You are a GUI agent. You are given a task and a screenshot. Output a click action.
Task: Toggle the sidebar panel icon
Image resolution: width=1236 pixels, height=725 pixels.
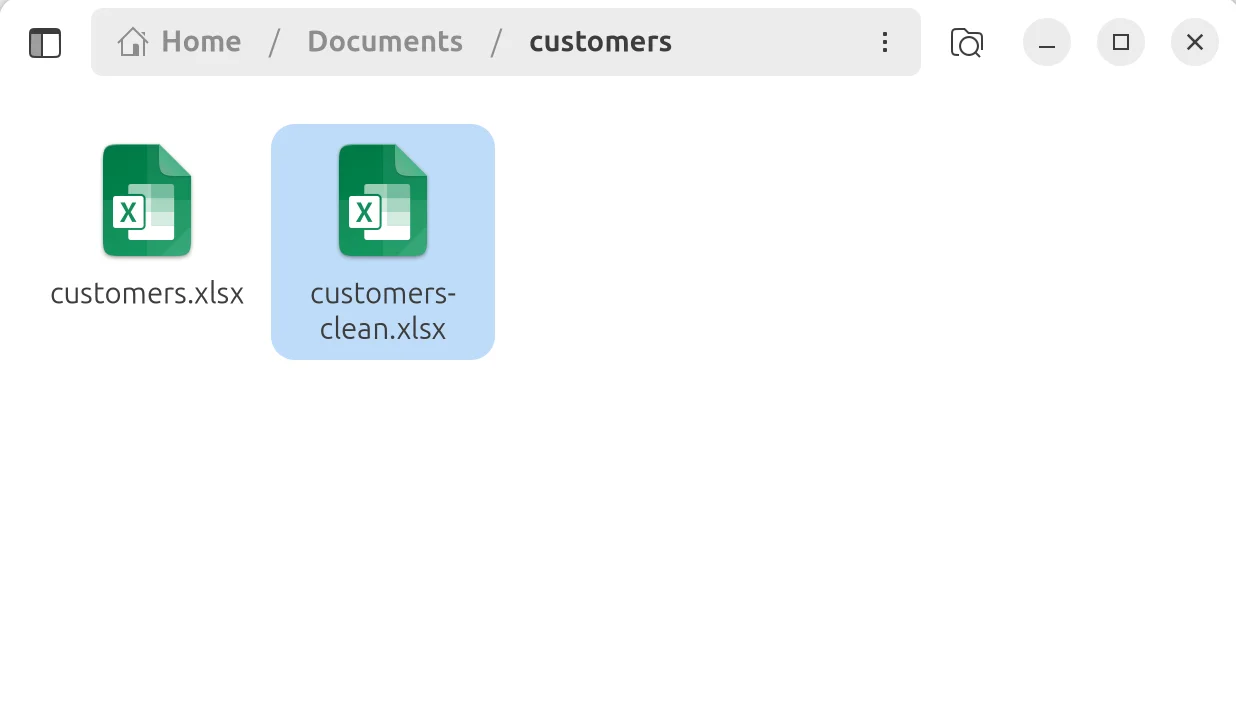tap(45, 43)
